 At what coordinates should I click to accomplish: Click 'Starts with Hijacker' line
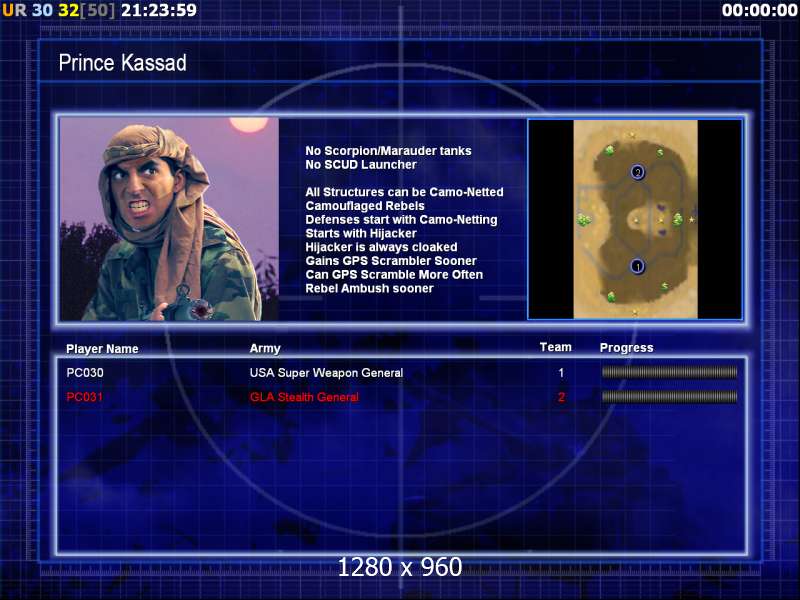pyautogui.click(x=361, y=234)
